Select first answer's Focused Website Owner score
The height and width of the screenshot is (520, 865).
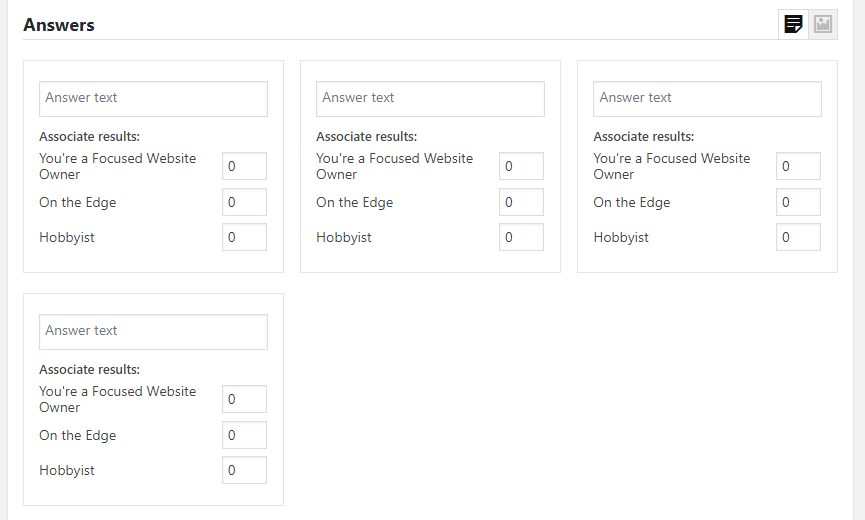244,166
